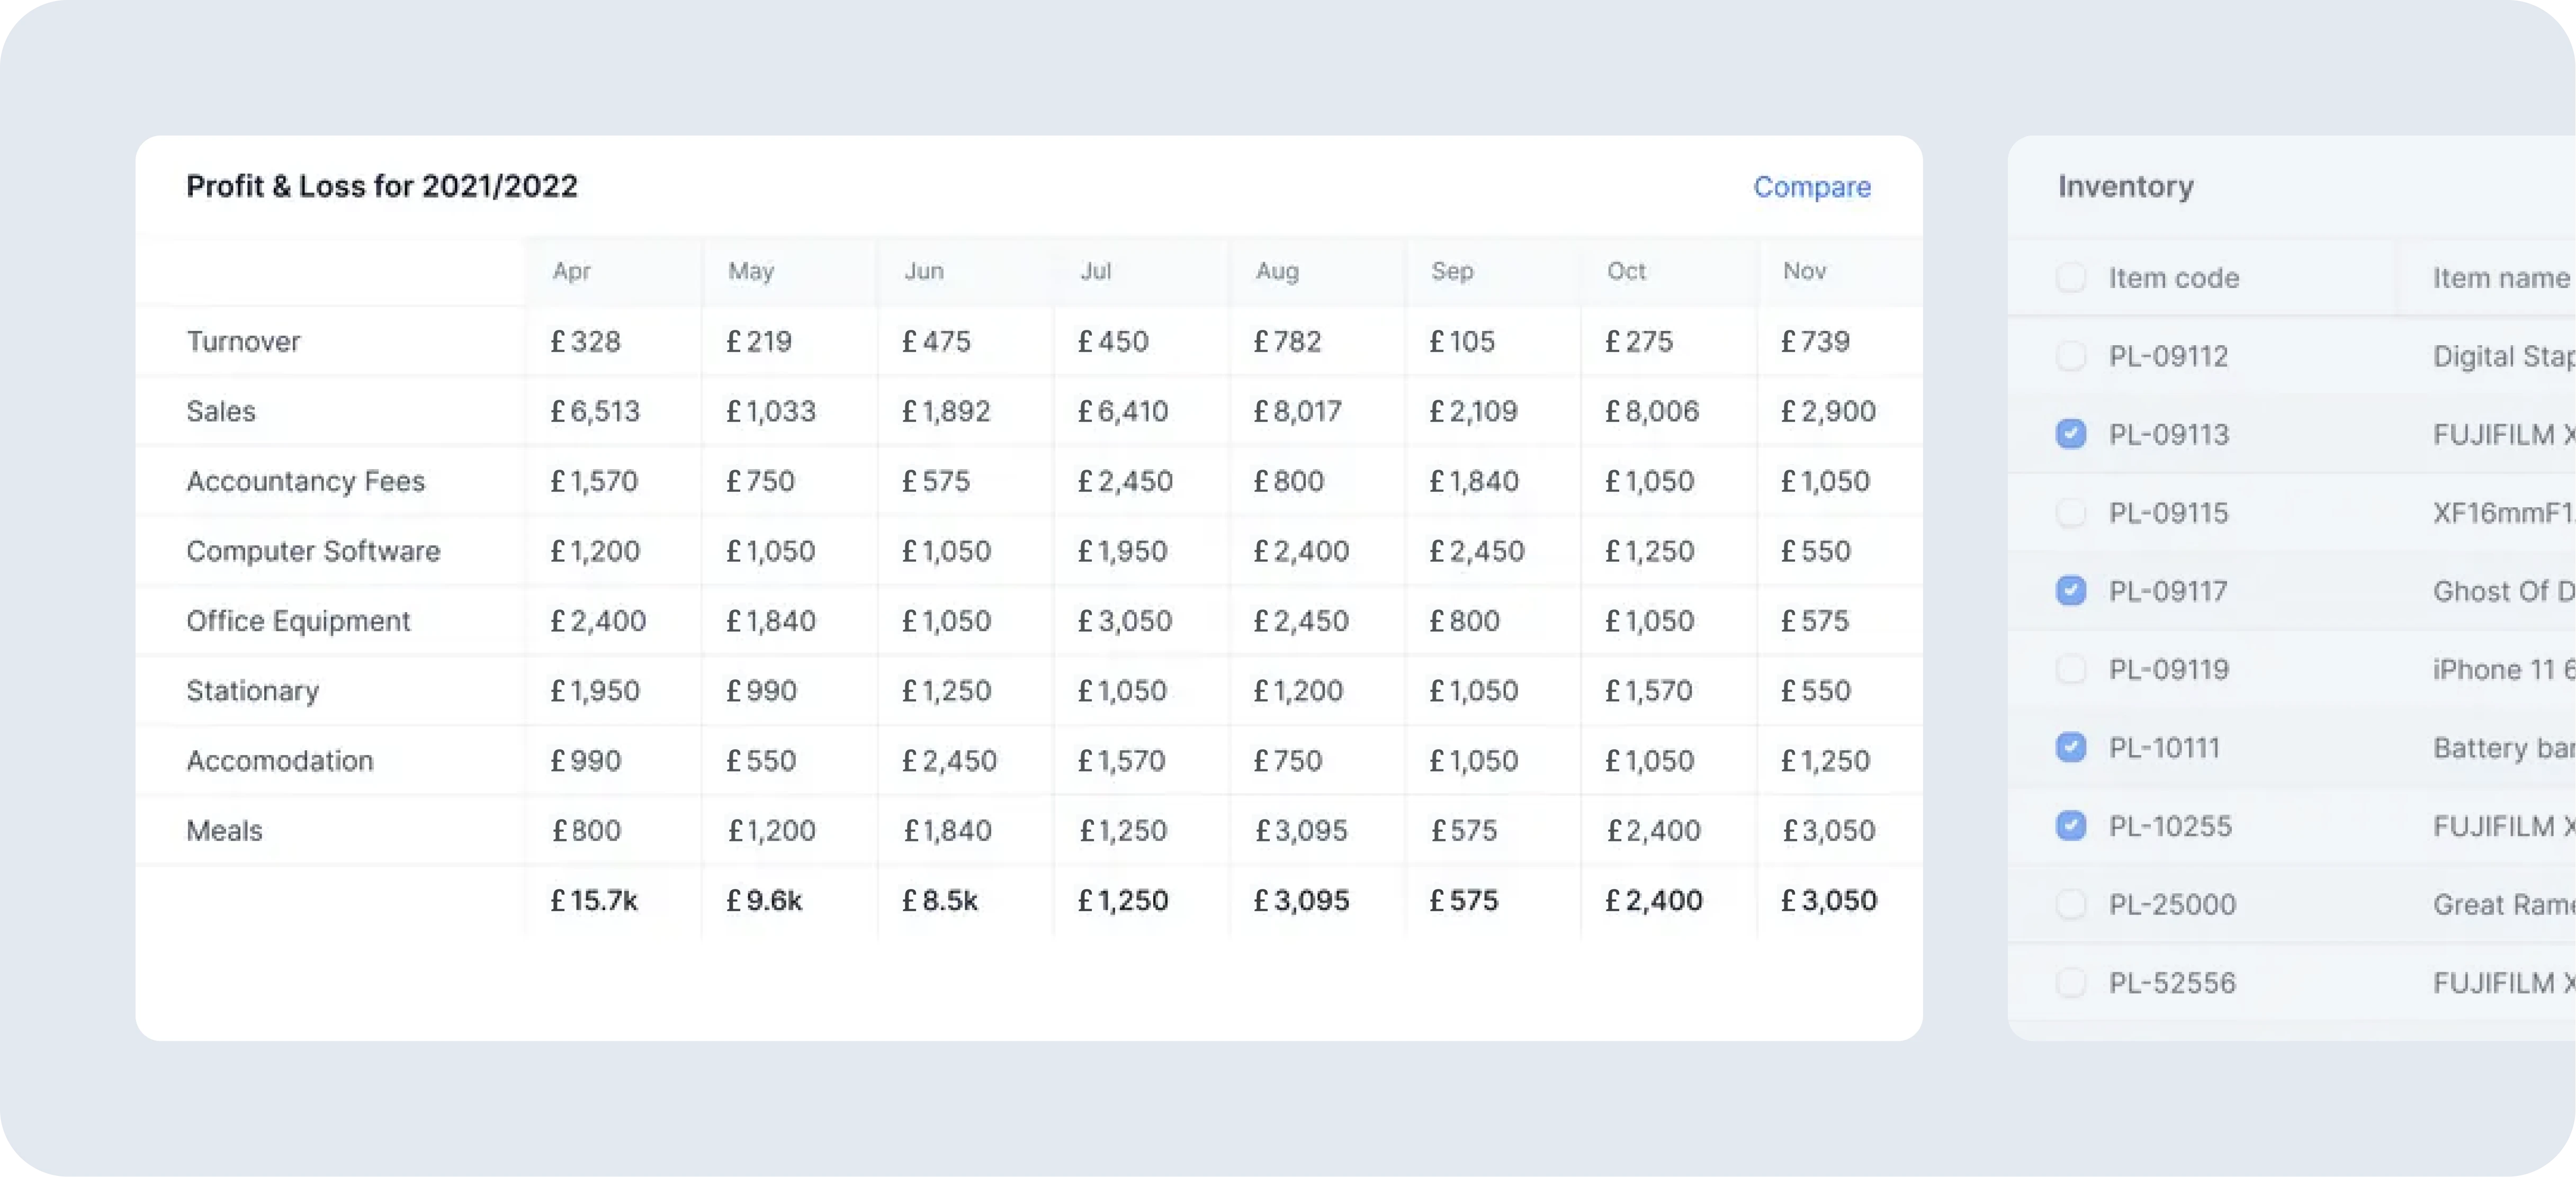Image resolution: width=2576 pixels, height=1177 pixels.
Task: Uncheck the PL-09117 checkbox
Action: 2071,590
